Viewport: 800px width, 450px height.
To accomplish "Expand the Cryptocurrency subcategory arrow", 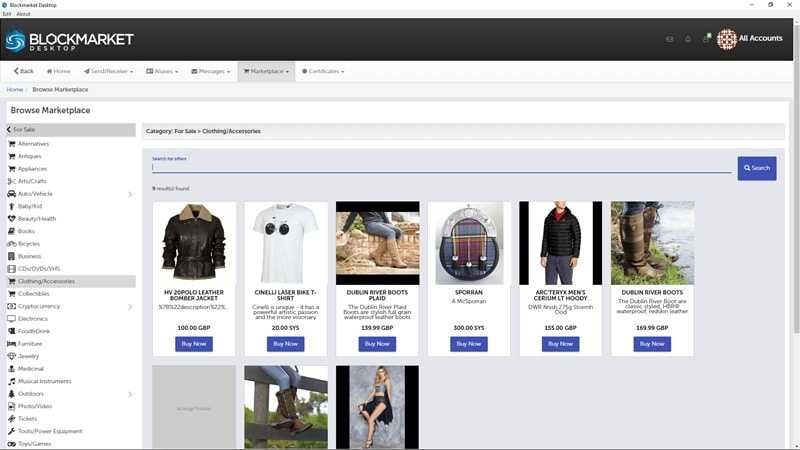I will [129, 306].
